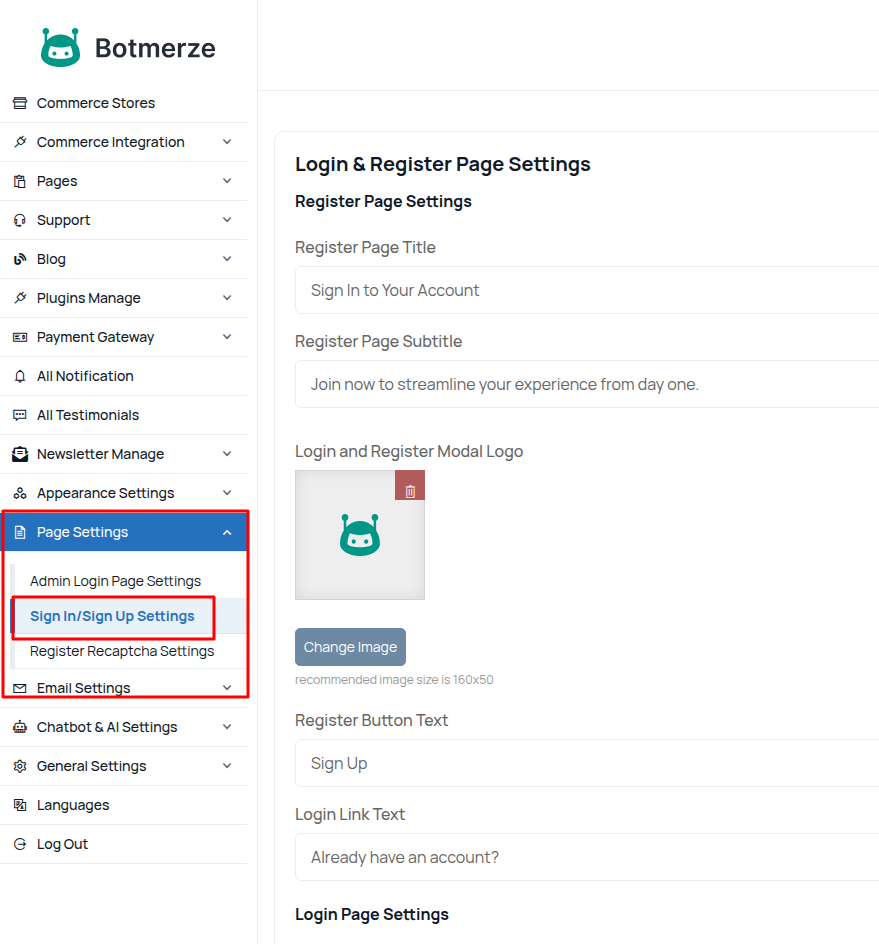Viewport: 879px width, 944px height.
Task: Click the Register Page Title field
Action: (x=586, y=290)
